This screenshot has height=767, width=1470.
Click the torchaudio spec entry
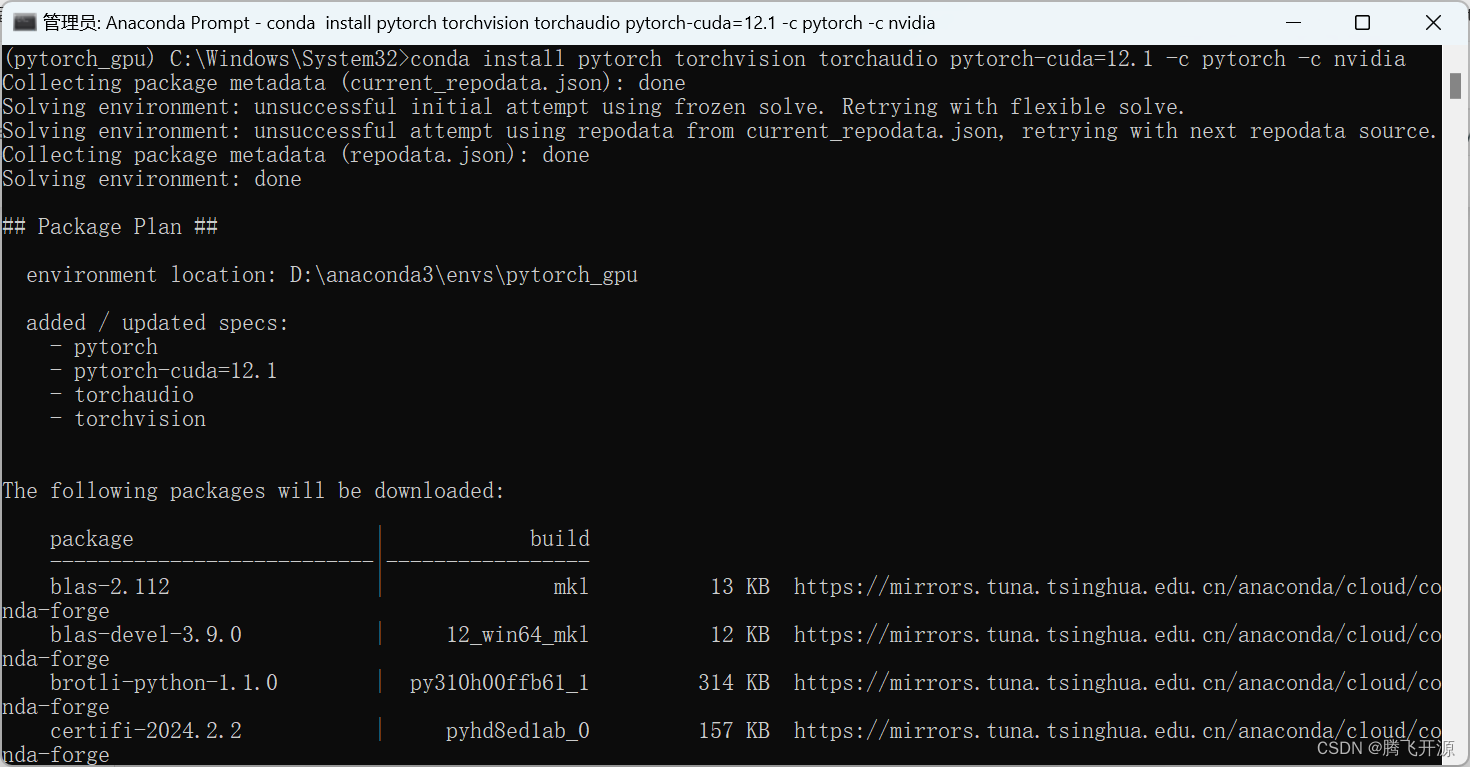point(133,394)
